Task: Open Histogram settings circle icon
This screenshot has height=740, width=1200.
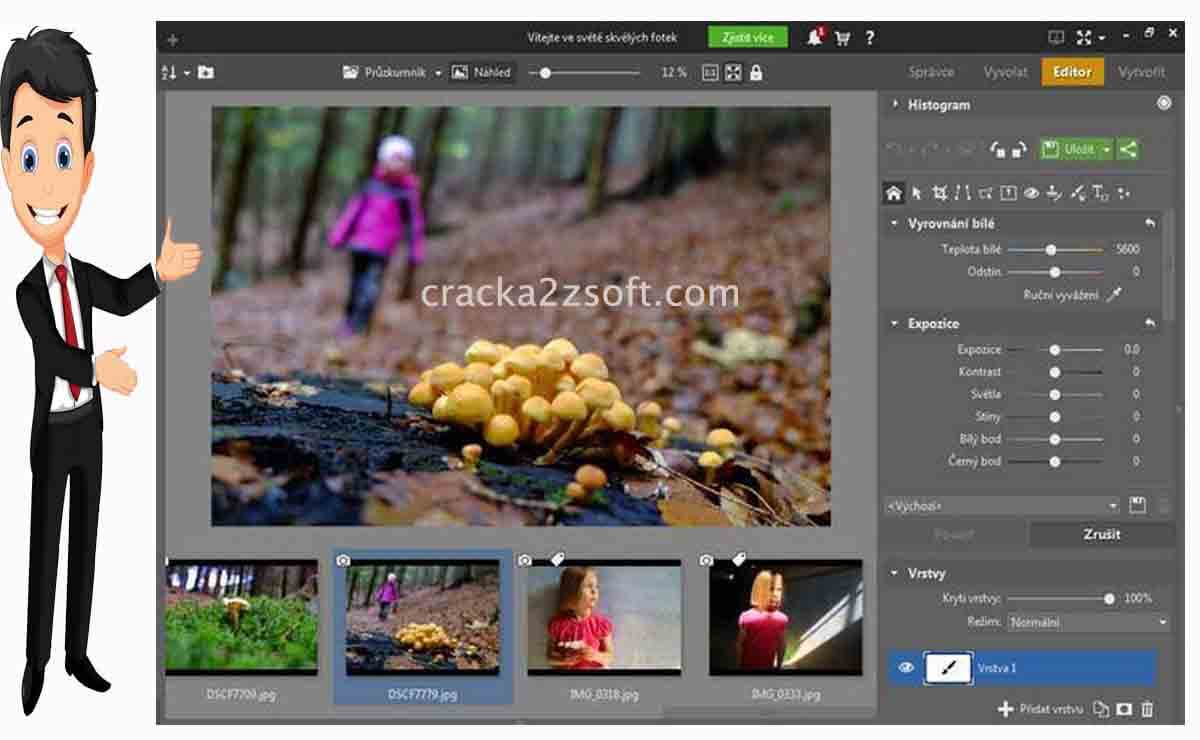Action: click(x=1163, y=103)
